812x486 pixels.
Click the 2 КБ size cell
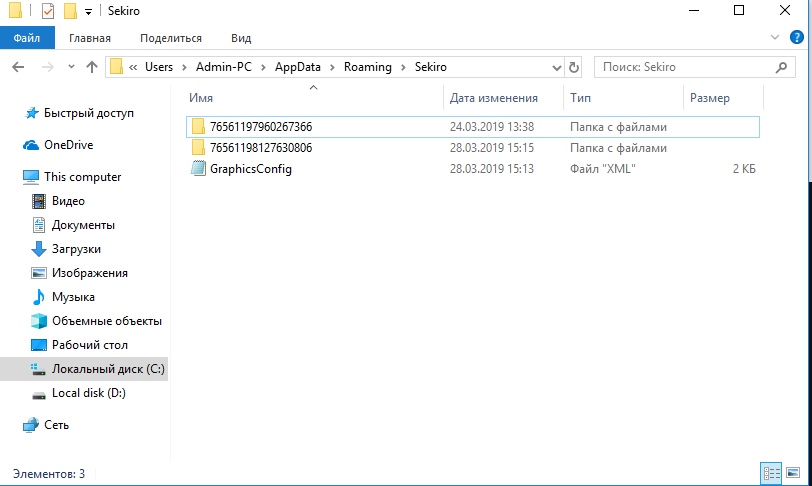click(x=744, y=169)
